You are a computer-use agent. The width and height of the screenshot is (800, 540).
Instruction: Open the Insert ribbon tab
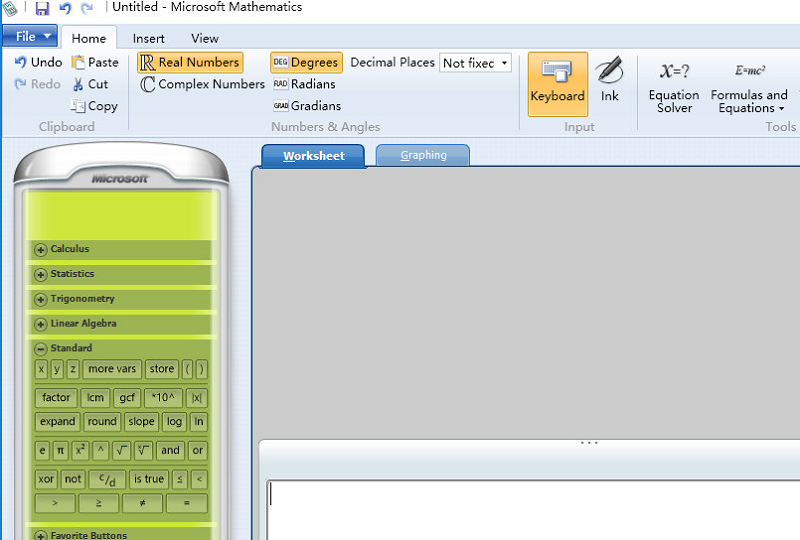tap(148, 38)
